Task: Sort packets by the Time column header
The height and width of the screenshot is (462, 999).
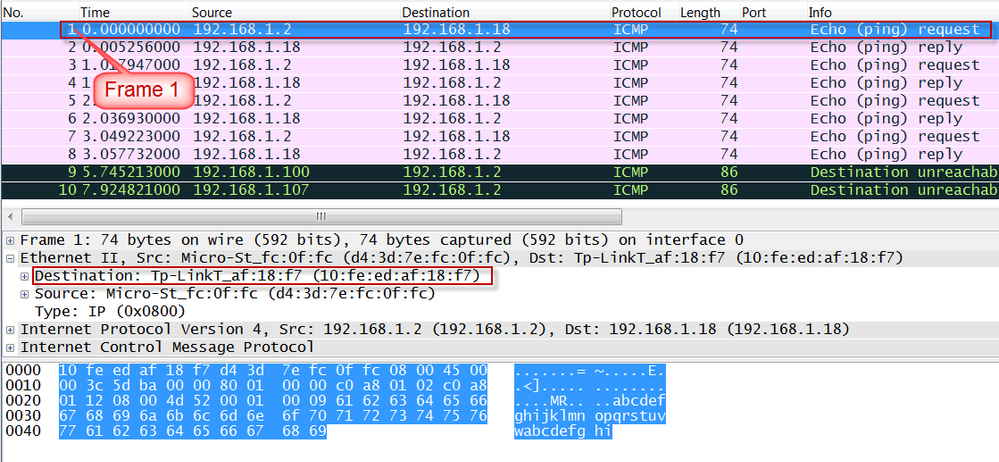Action: [x=134, y=12]
